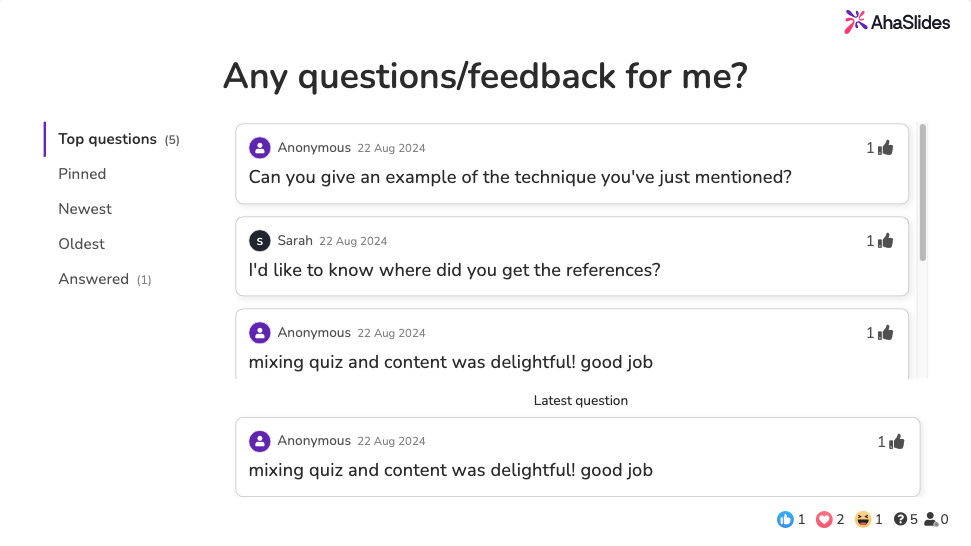Click the AhaSlides logo

point(897,22)
